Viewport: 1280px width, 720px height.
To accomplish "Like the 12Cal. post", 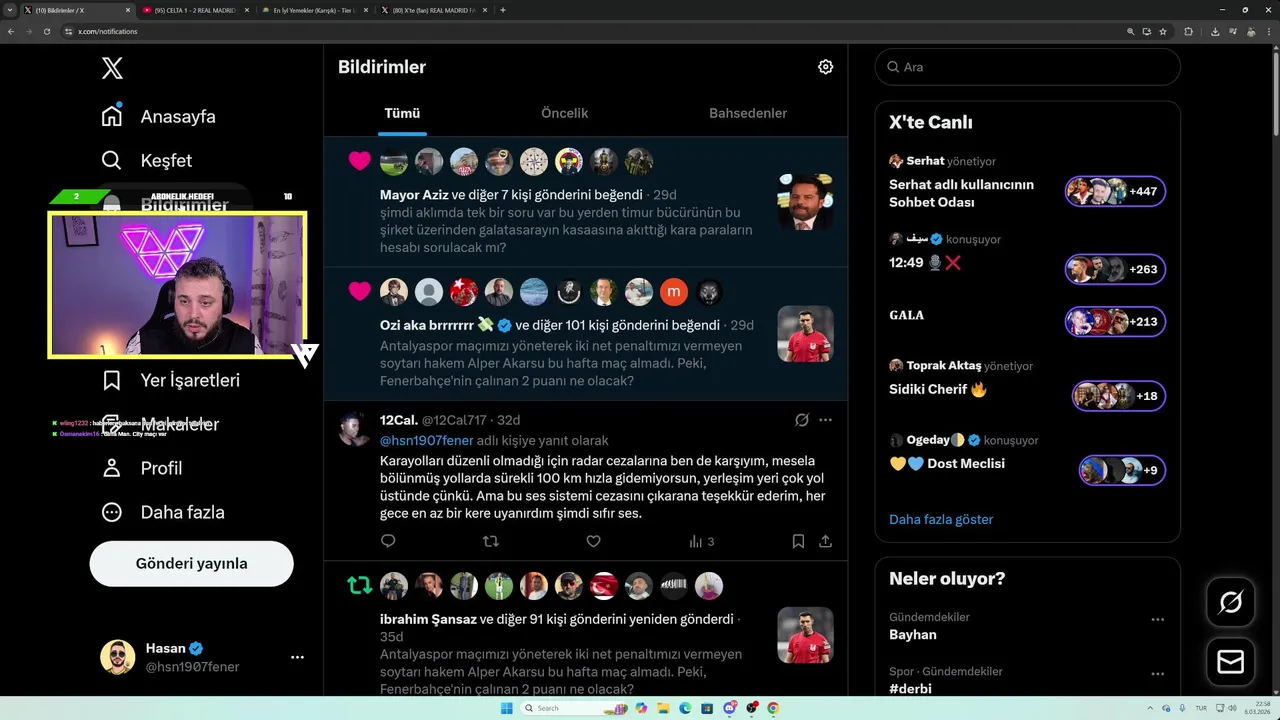I will click(593, 541).
